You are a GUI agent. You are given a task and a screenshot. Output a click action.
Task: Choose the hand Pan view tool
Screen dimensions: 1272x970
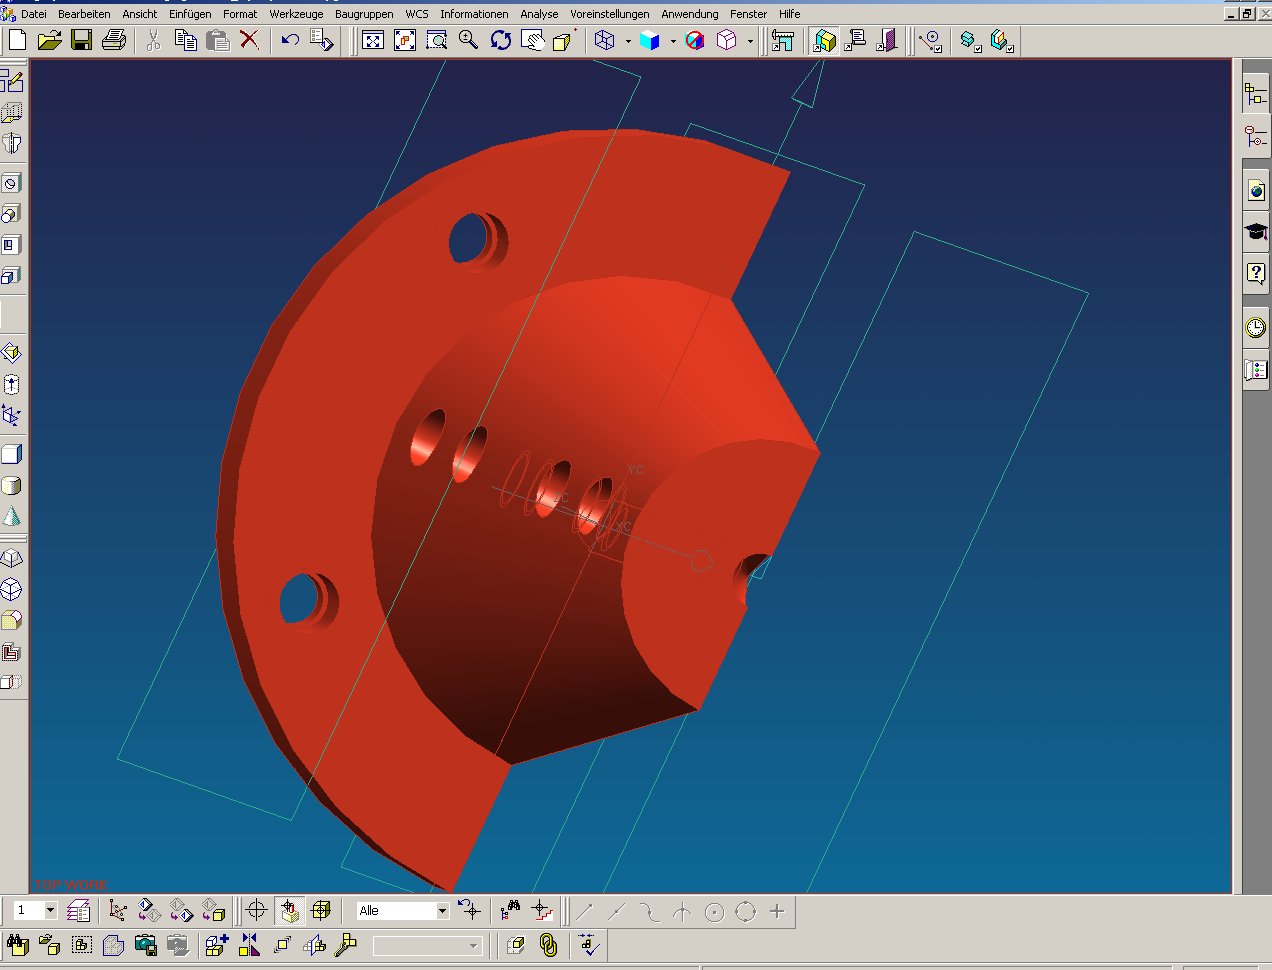pyautogui.click(x=533, y=40)
